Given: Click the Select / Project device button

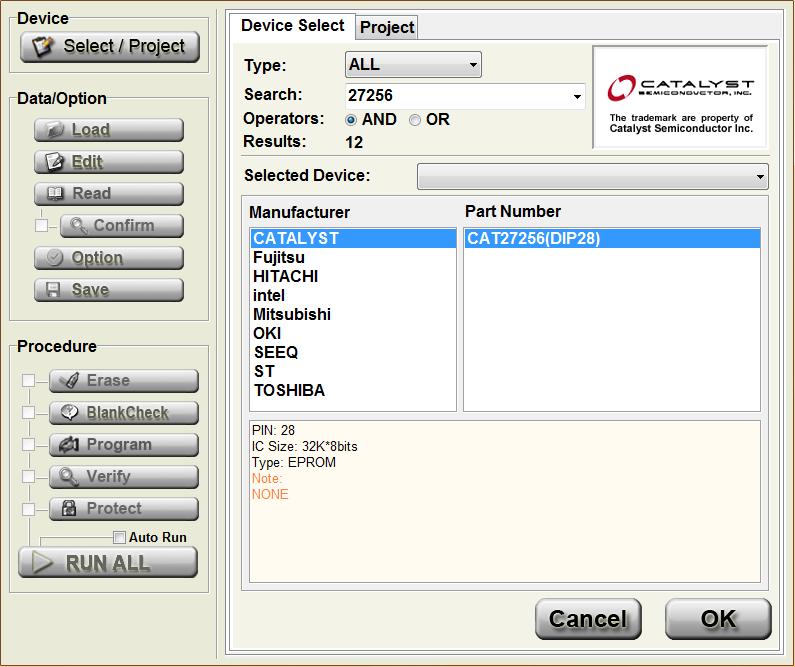Looking at the screenshot, I should pos(110,46).
